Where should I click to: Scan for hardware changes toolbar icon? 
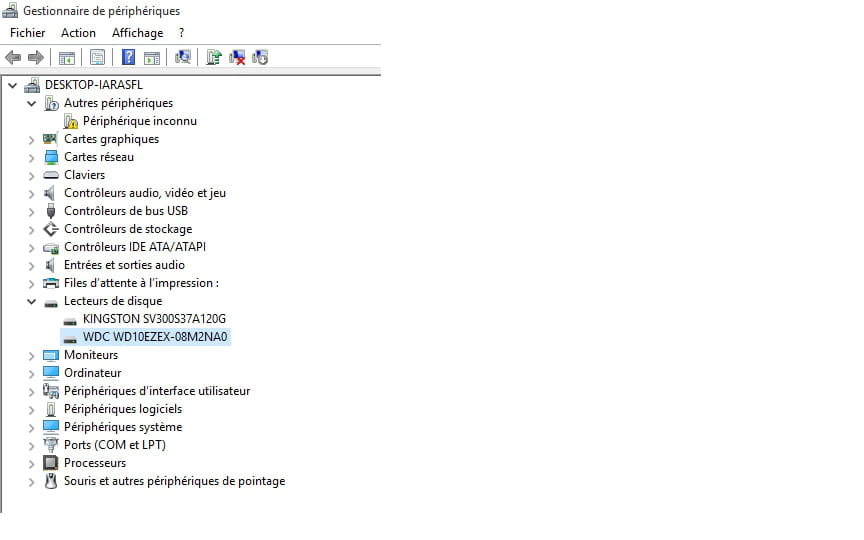[x=182, y=57]
